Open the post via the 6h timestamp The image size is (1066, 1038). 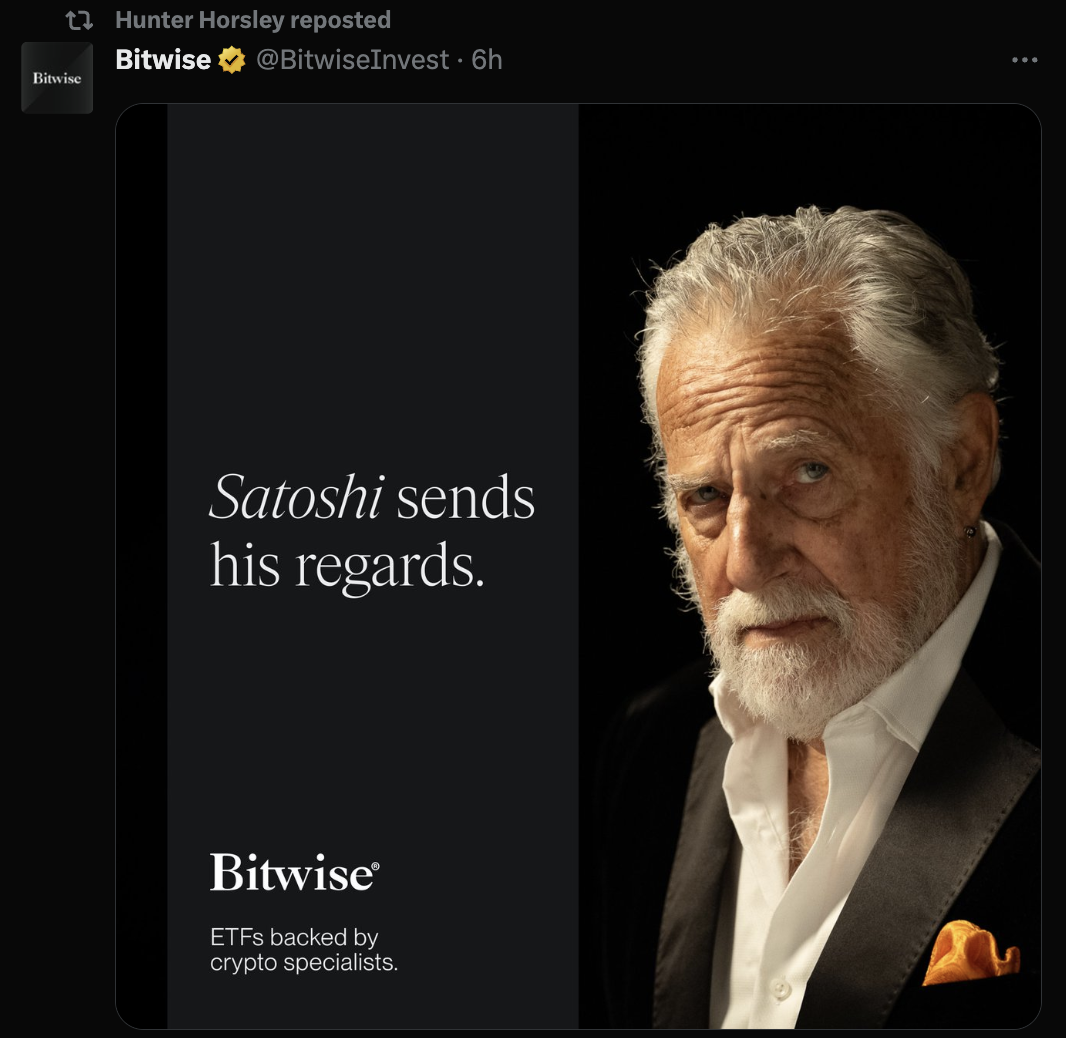487,60
